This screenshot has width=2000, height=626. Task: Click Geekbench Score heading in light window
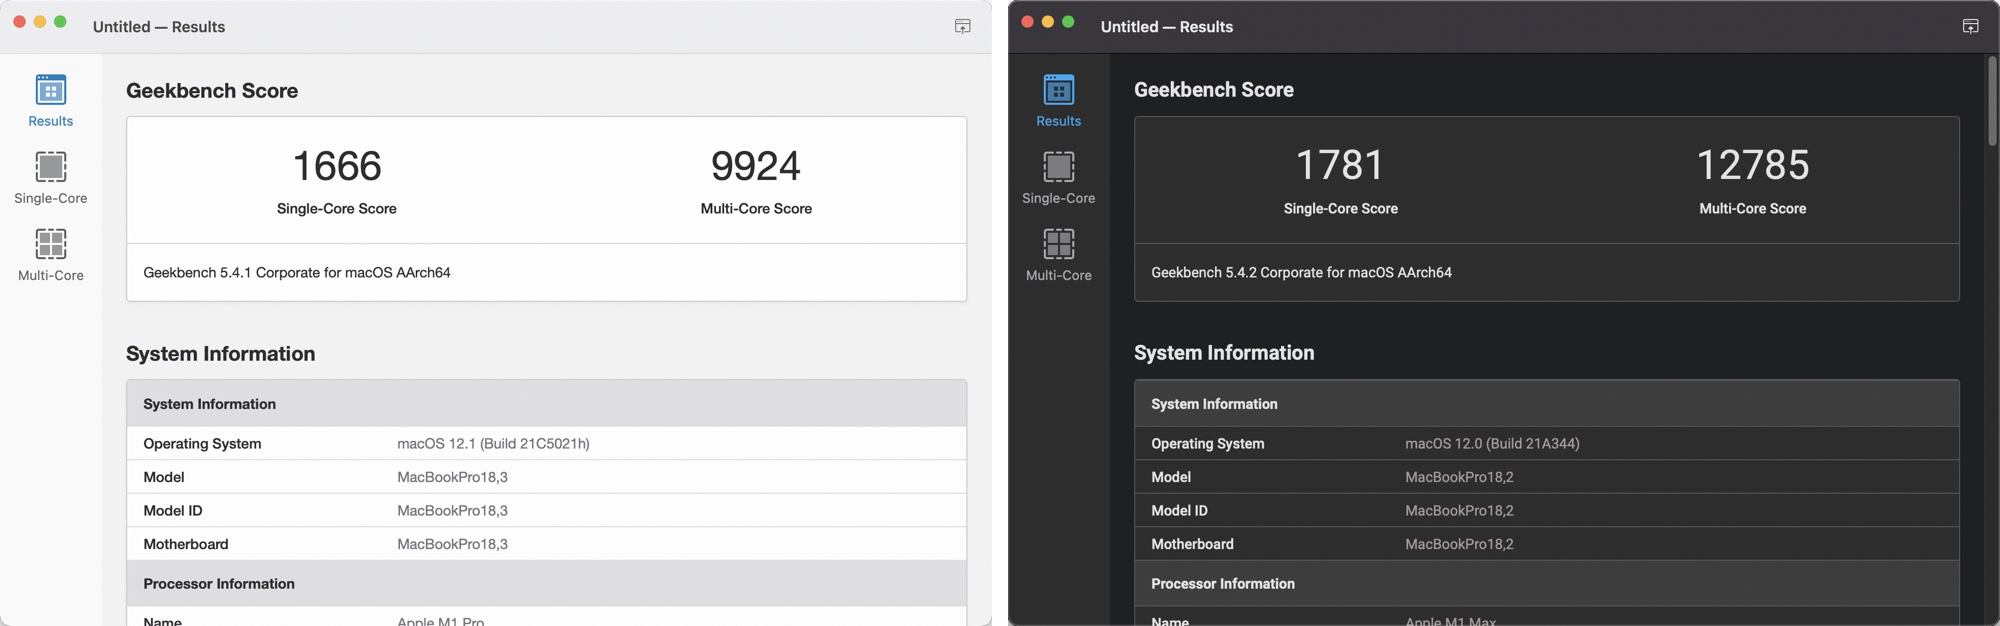point(212,90)
